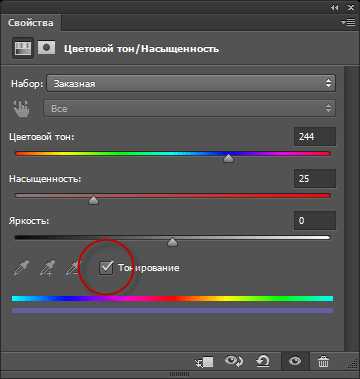The height and width of the screenshot is (379, 360).
Task: Select the eyedropper tool
Action: click(21, 268)
